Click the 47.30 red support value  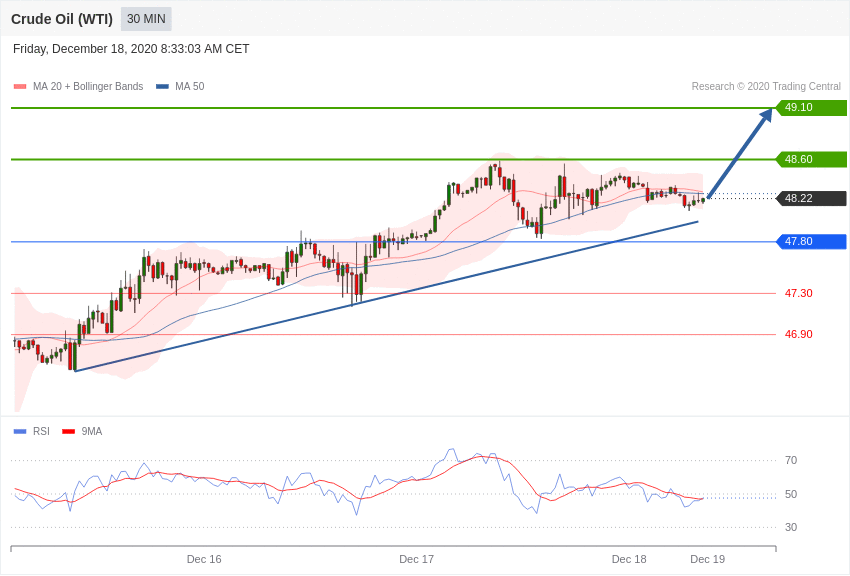click(x=799, y=293)
